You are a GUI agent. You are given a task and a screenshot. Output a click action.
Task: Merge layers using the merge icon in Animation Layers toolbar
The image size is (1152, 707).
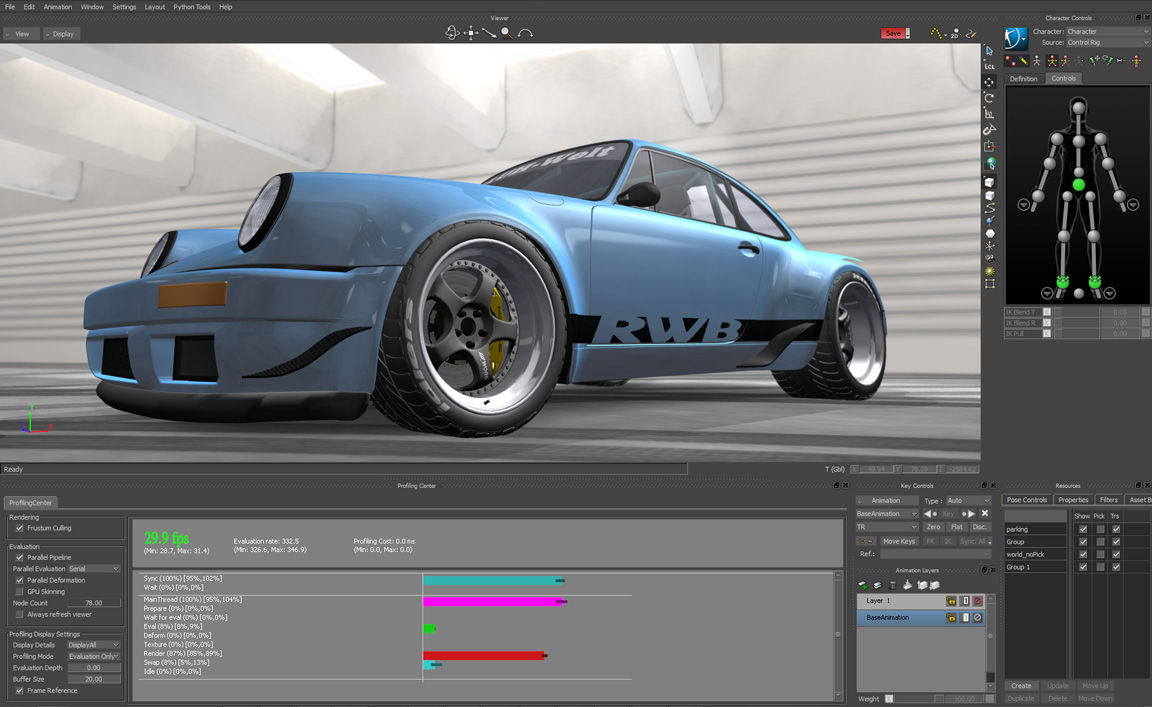pos(878,585)
